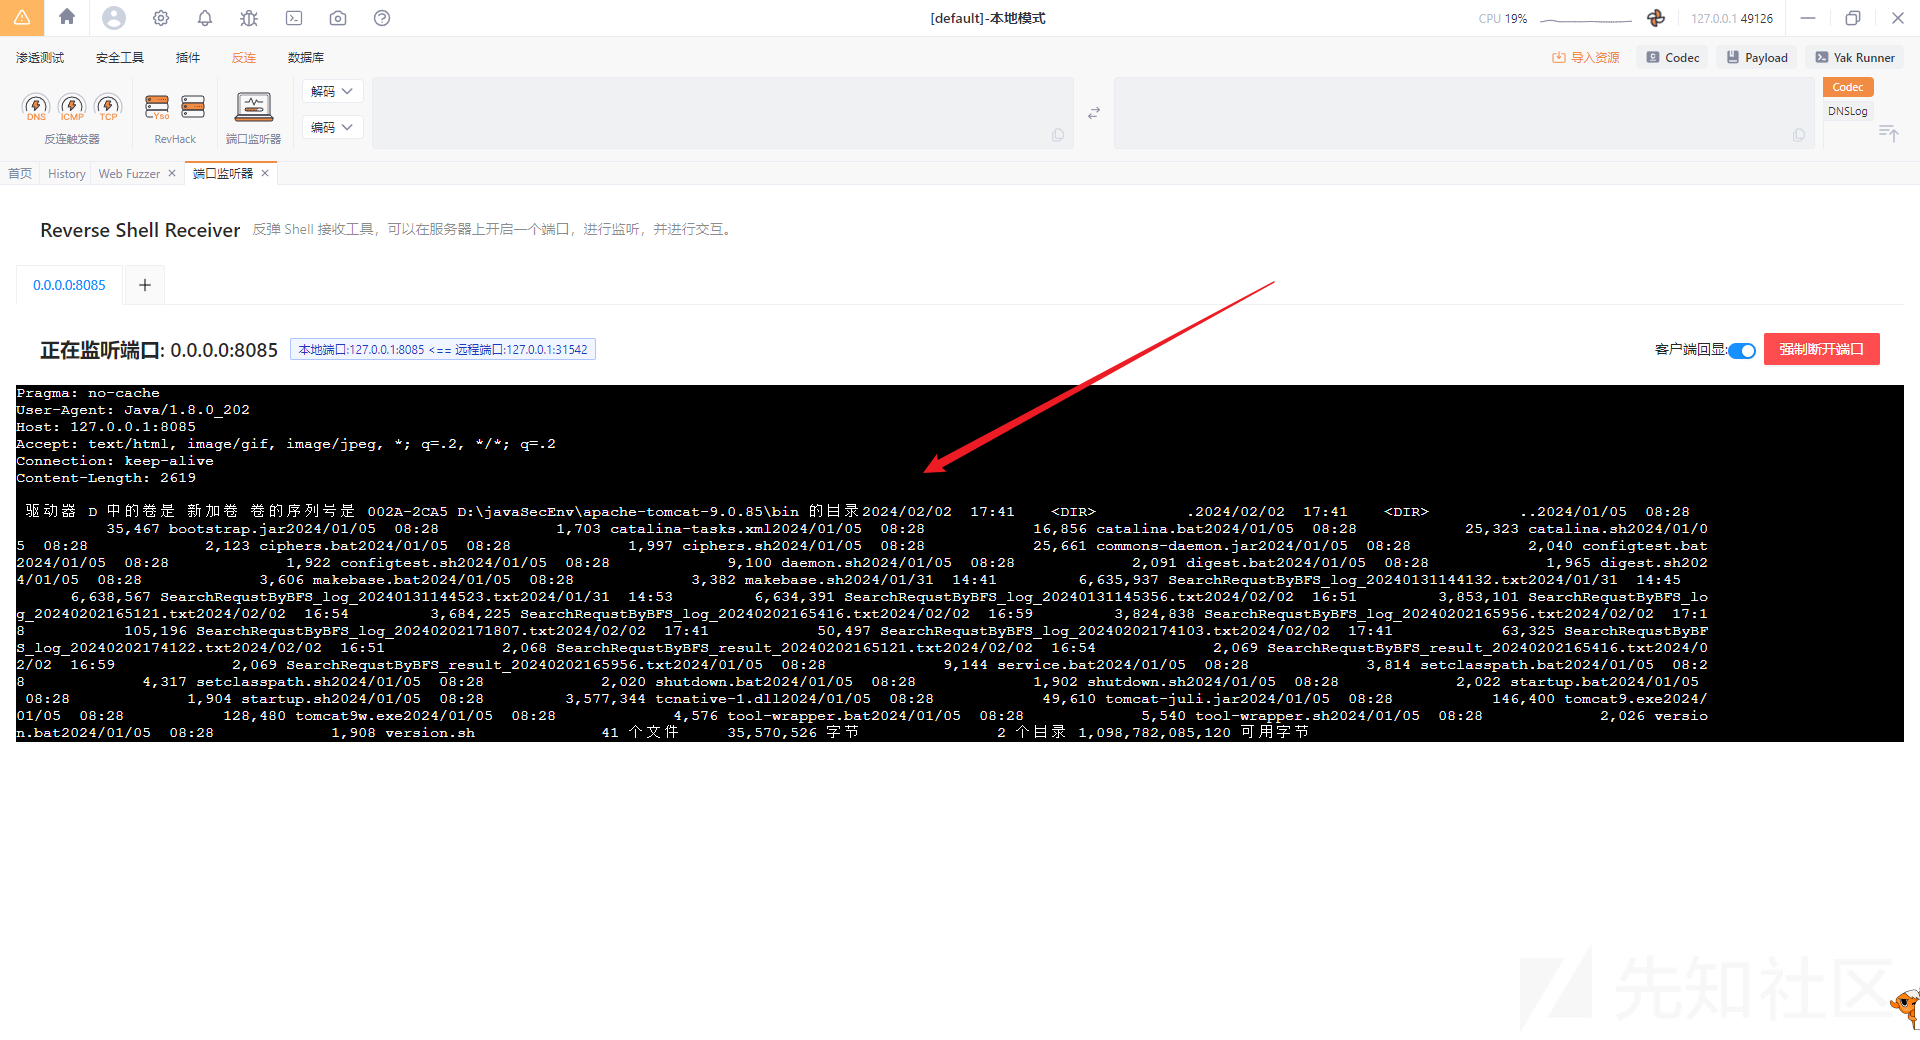Close the Web Fuzzer tab
The width and height of the screenshot is (1920, 1040).
pos(172,173)
